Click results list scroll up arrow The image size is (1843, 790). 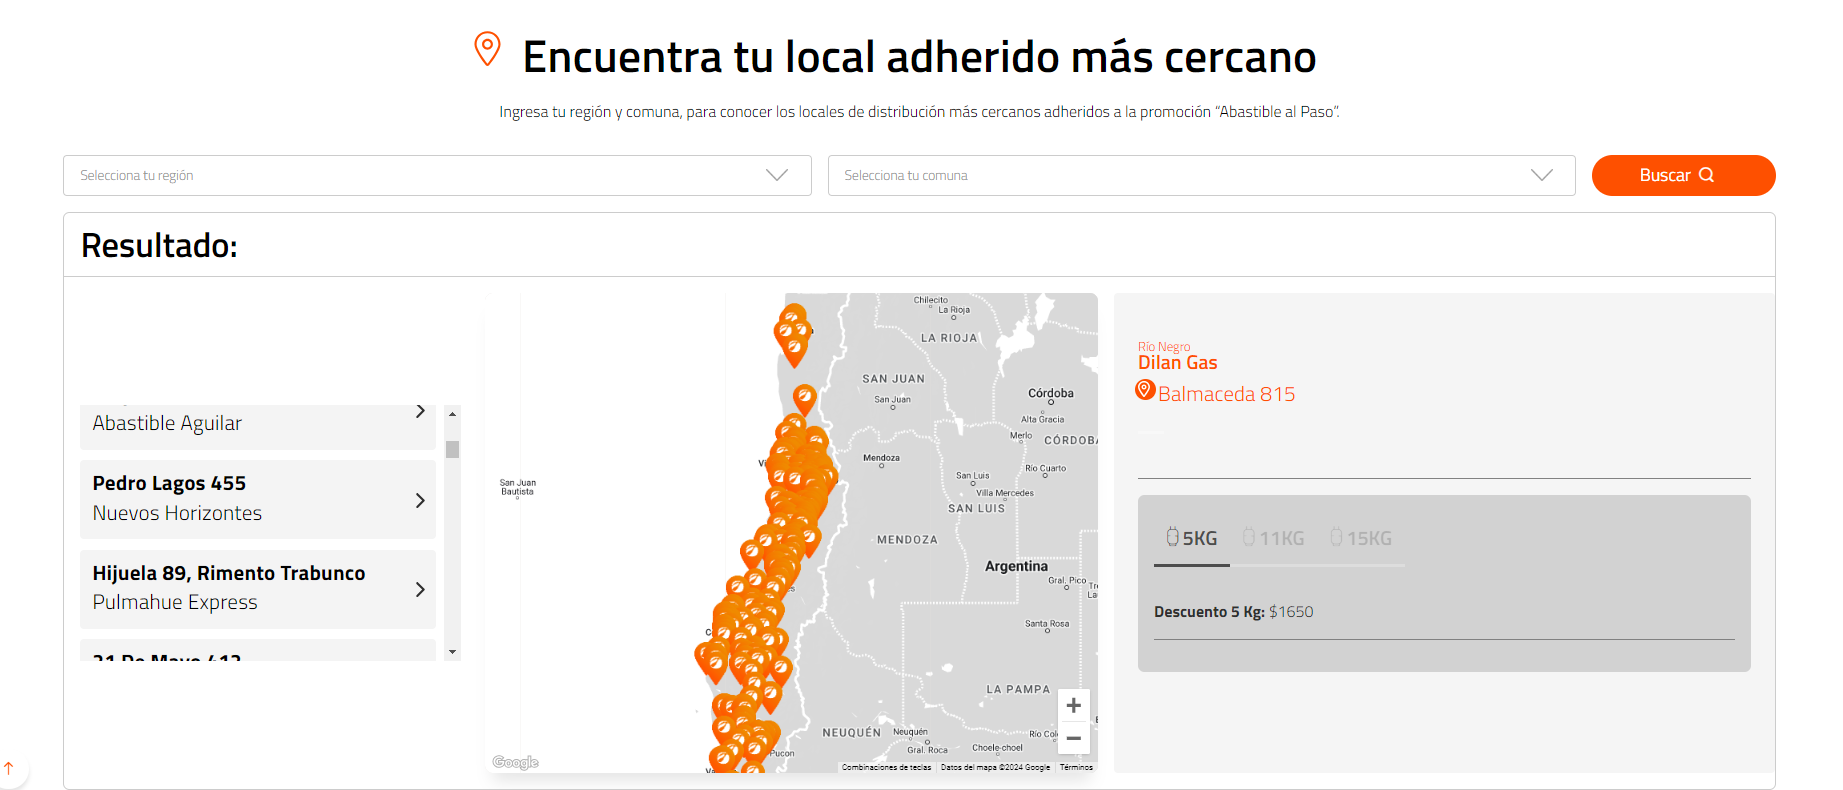[453, 413]
